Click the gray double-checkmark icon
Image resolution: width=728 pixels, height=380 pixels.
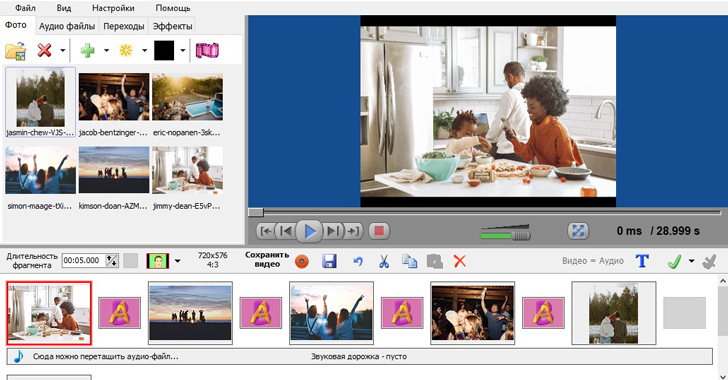tap(709, 262)
